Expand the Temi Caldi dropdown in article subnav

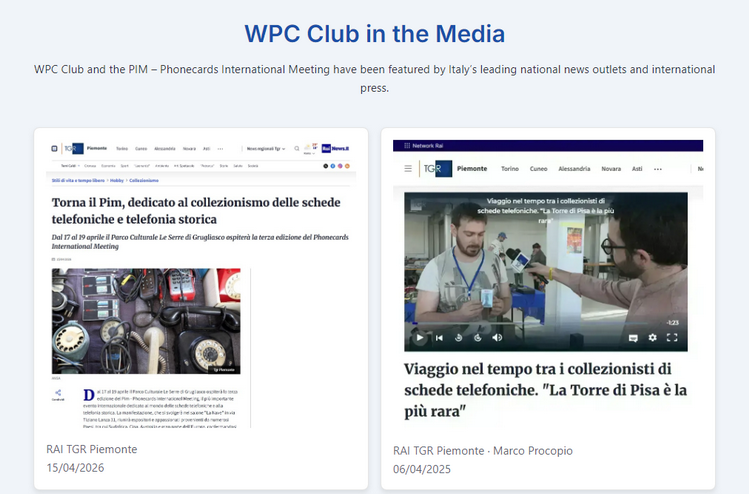pyautogui.click(x=69, y=166)
